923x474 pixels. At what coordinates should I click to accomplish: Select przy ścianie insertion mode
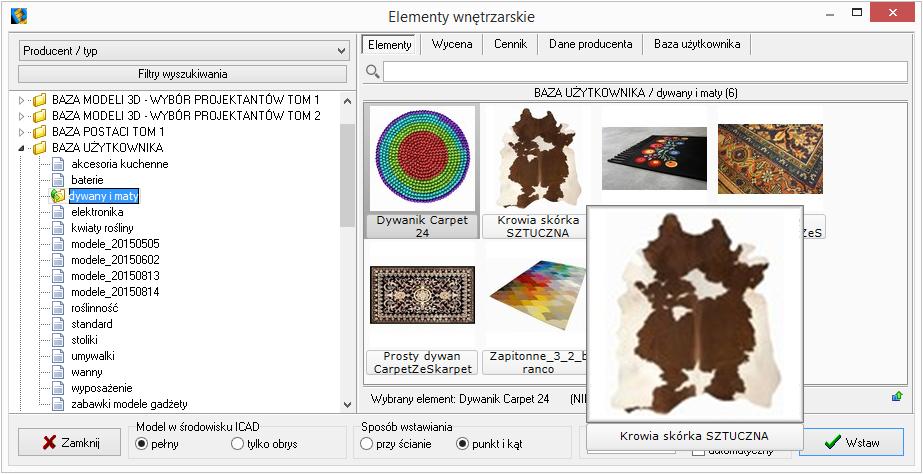click(x=367, y=443)
